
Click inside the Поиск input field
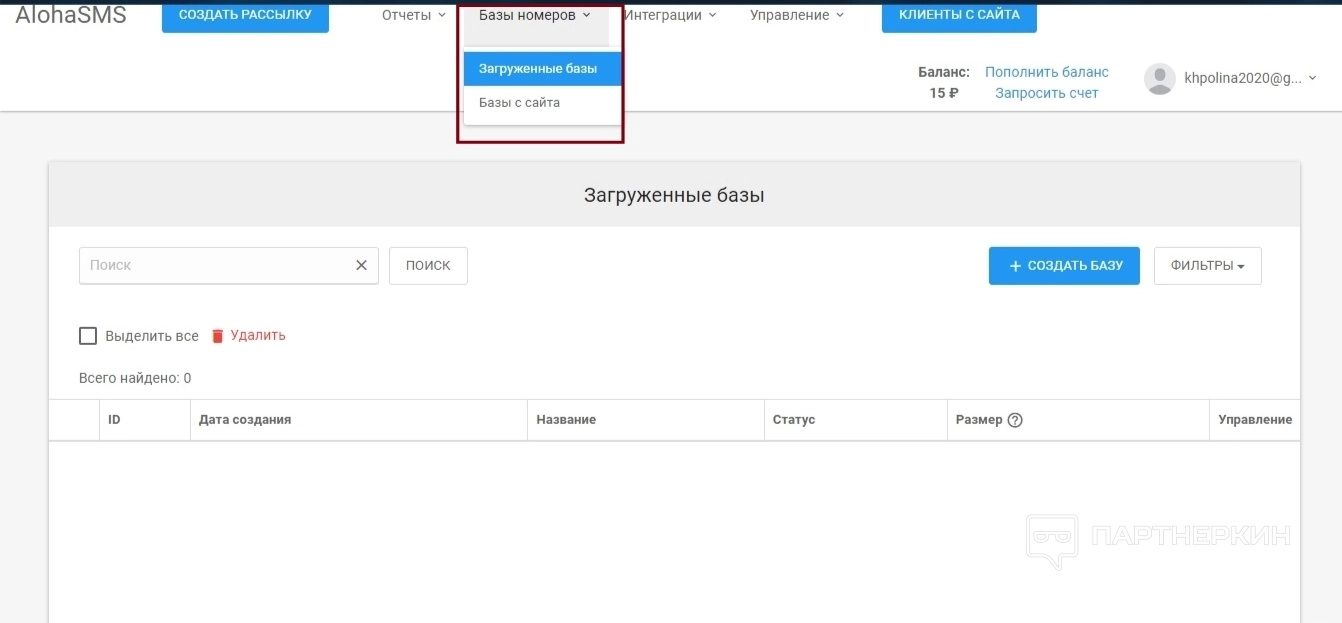215,266
